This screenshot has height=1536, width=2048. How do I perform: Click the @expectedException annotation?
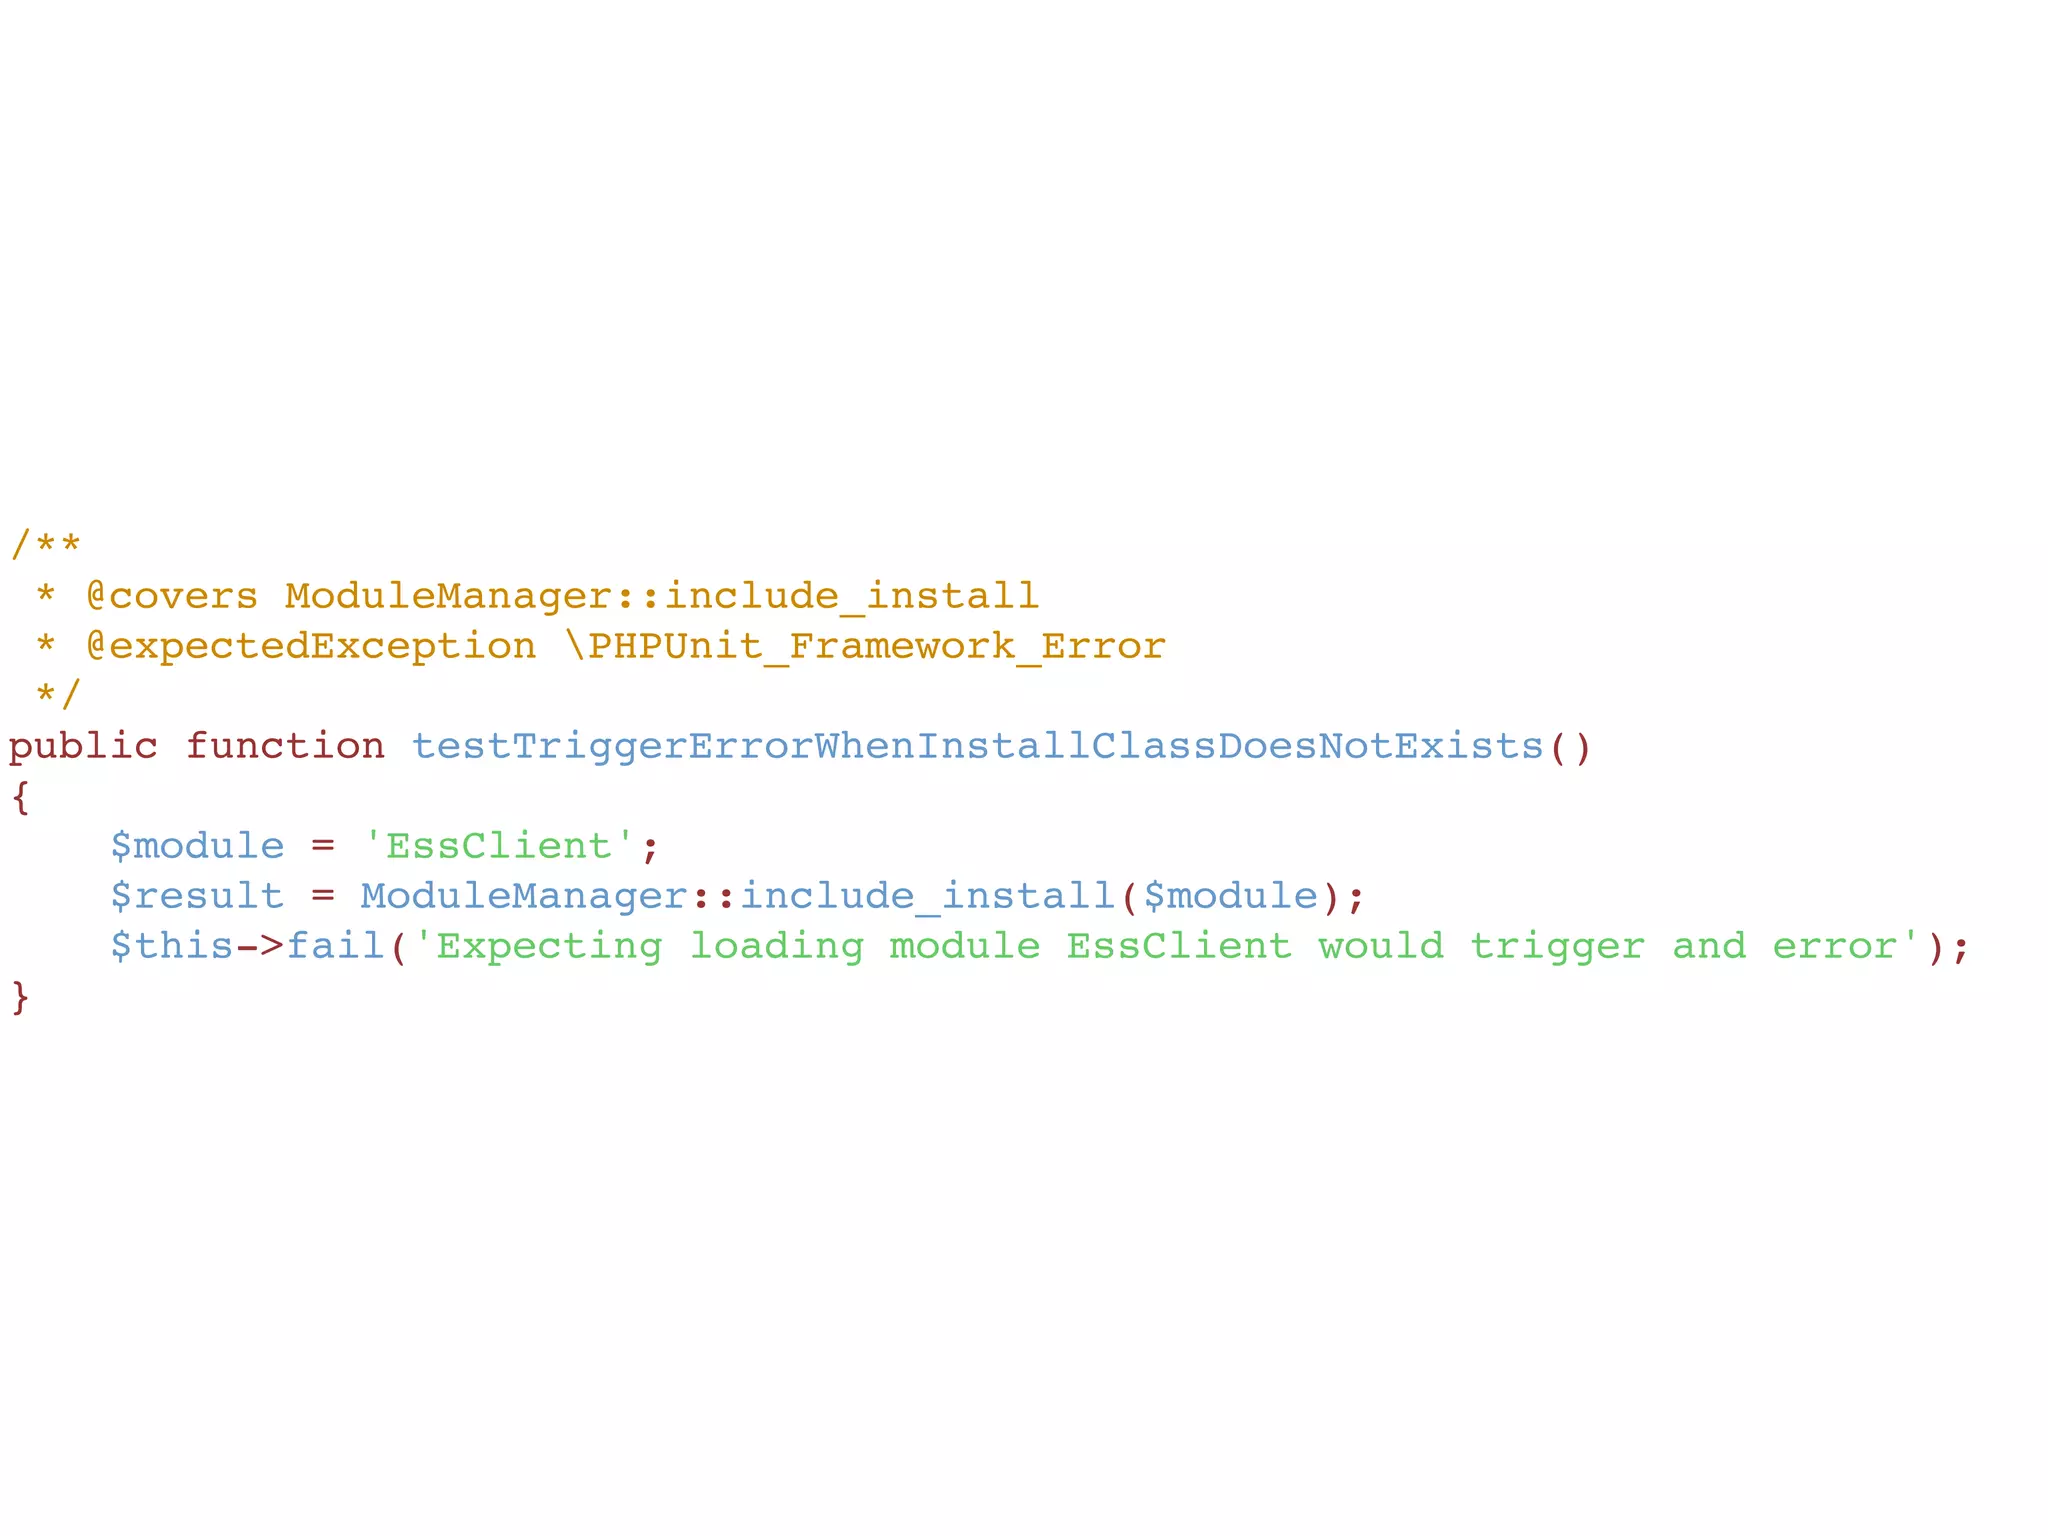312,646
